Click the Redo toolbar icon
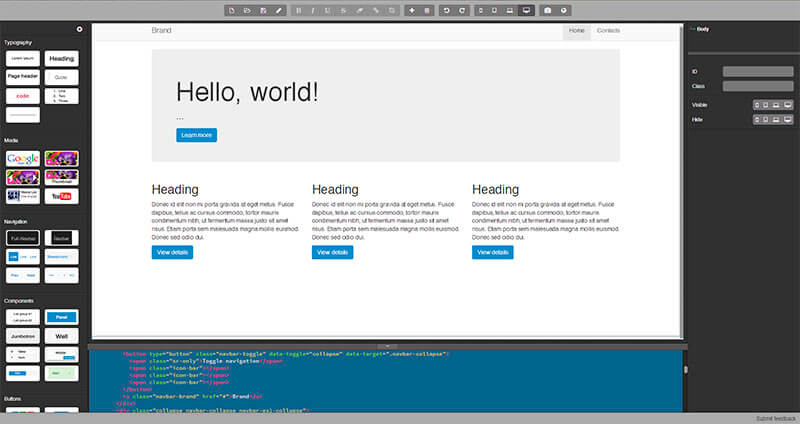The image size is (800, 424). point(462,11)
